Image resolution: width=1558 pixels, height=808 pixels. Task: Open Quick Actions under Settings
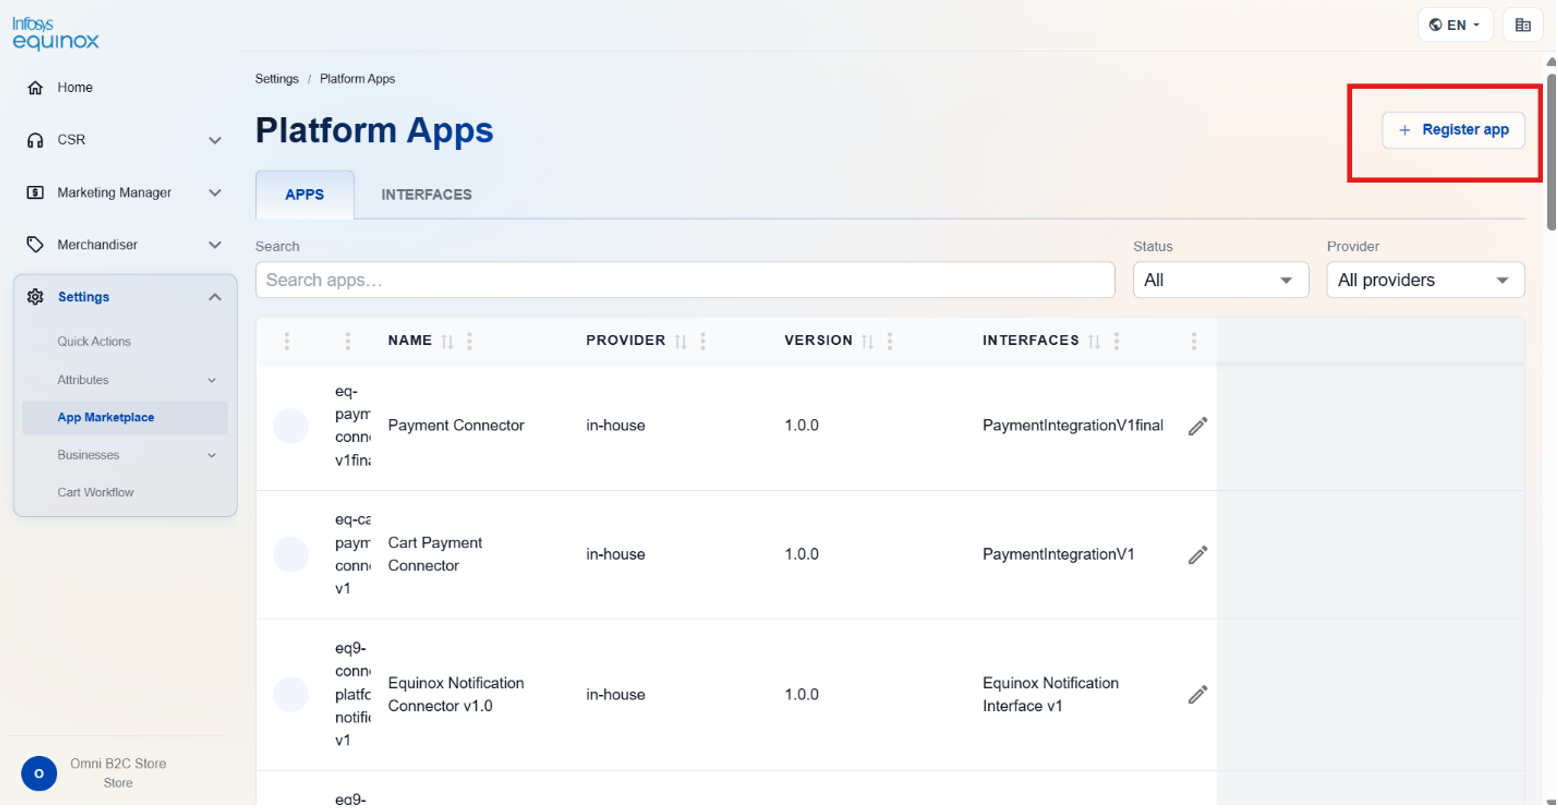94,342
